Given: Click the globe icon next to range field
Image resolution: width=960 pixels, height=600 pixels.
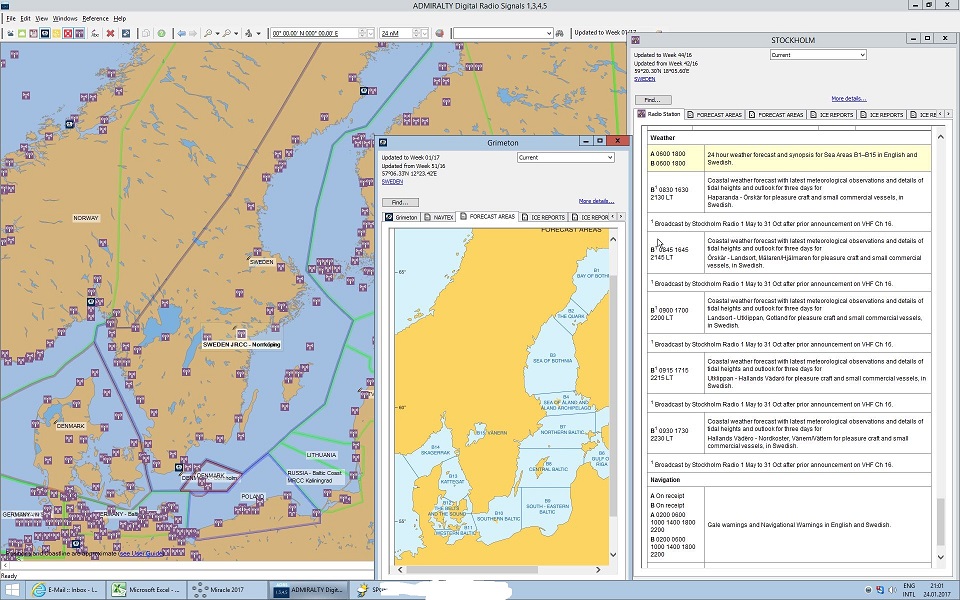Looking at the screenshot, I should (x=440, y=34).
